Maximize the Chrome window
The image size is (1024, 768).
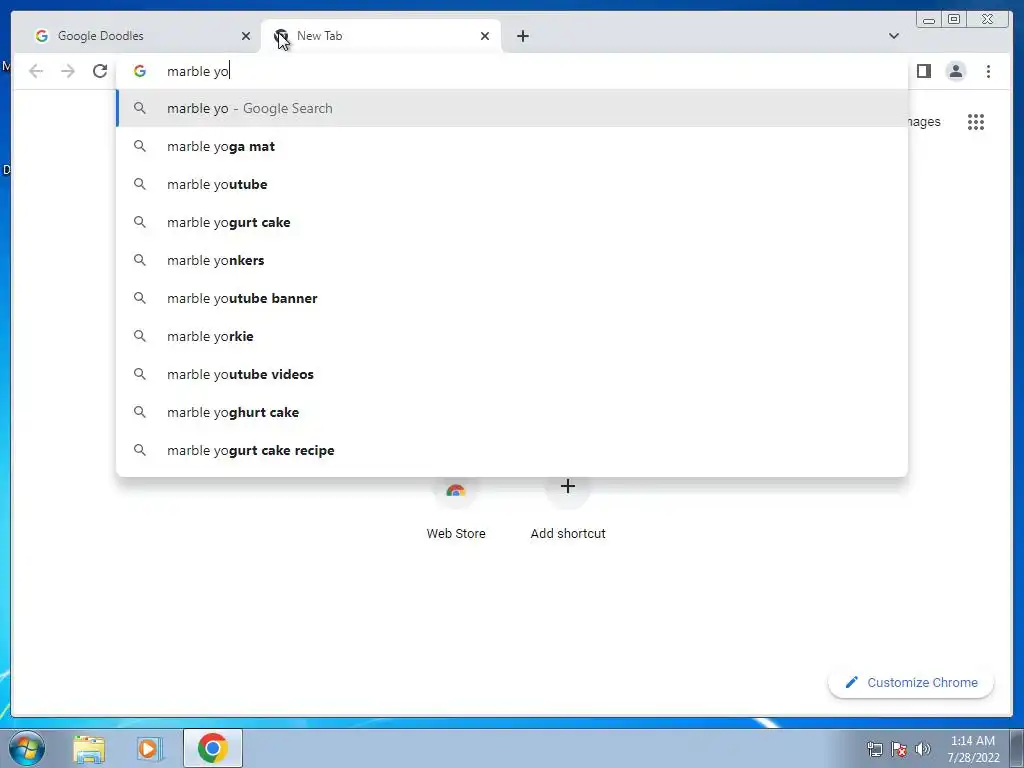954,19
